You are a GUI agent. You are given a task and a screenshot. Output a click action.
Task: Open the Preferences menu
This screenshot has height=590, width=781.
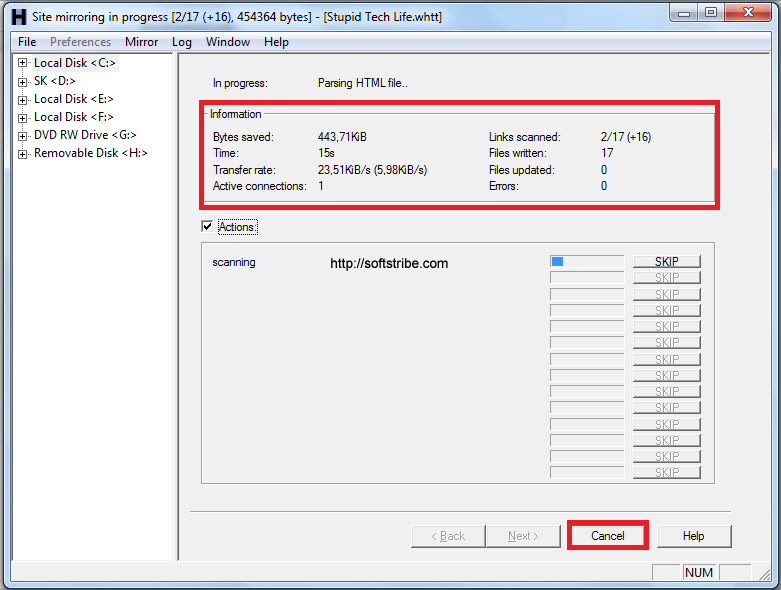pyautogui.click(x=80, y=42)
